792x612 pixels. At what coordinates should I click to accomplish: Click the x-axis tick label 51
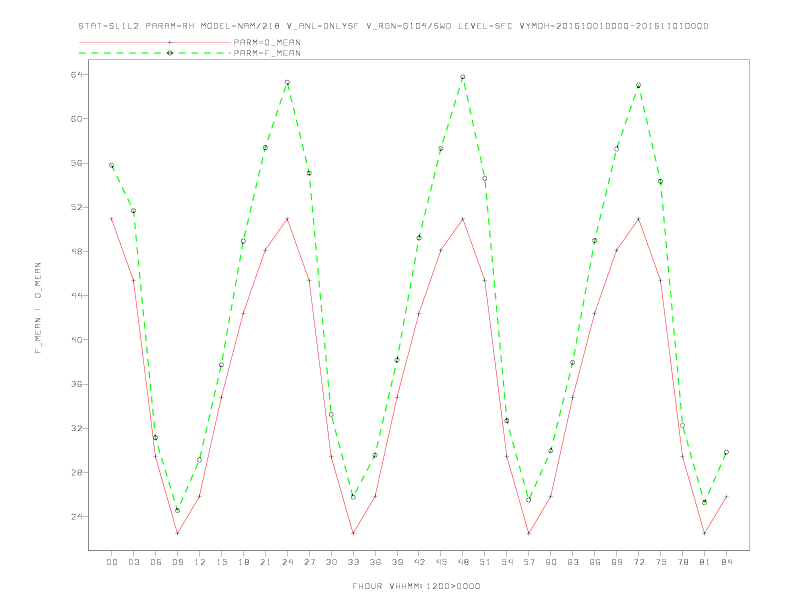[x=485, y=562]
